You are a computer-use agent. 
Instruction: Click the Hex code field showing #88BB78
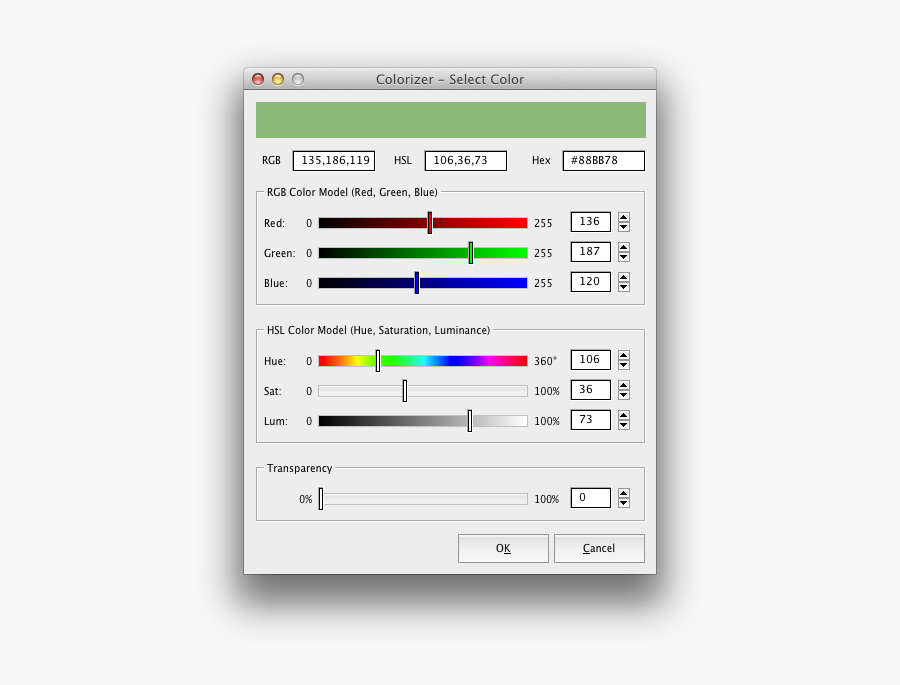coord(603,160)
